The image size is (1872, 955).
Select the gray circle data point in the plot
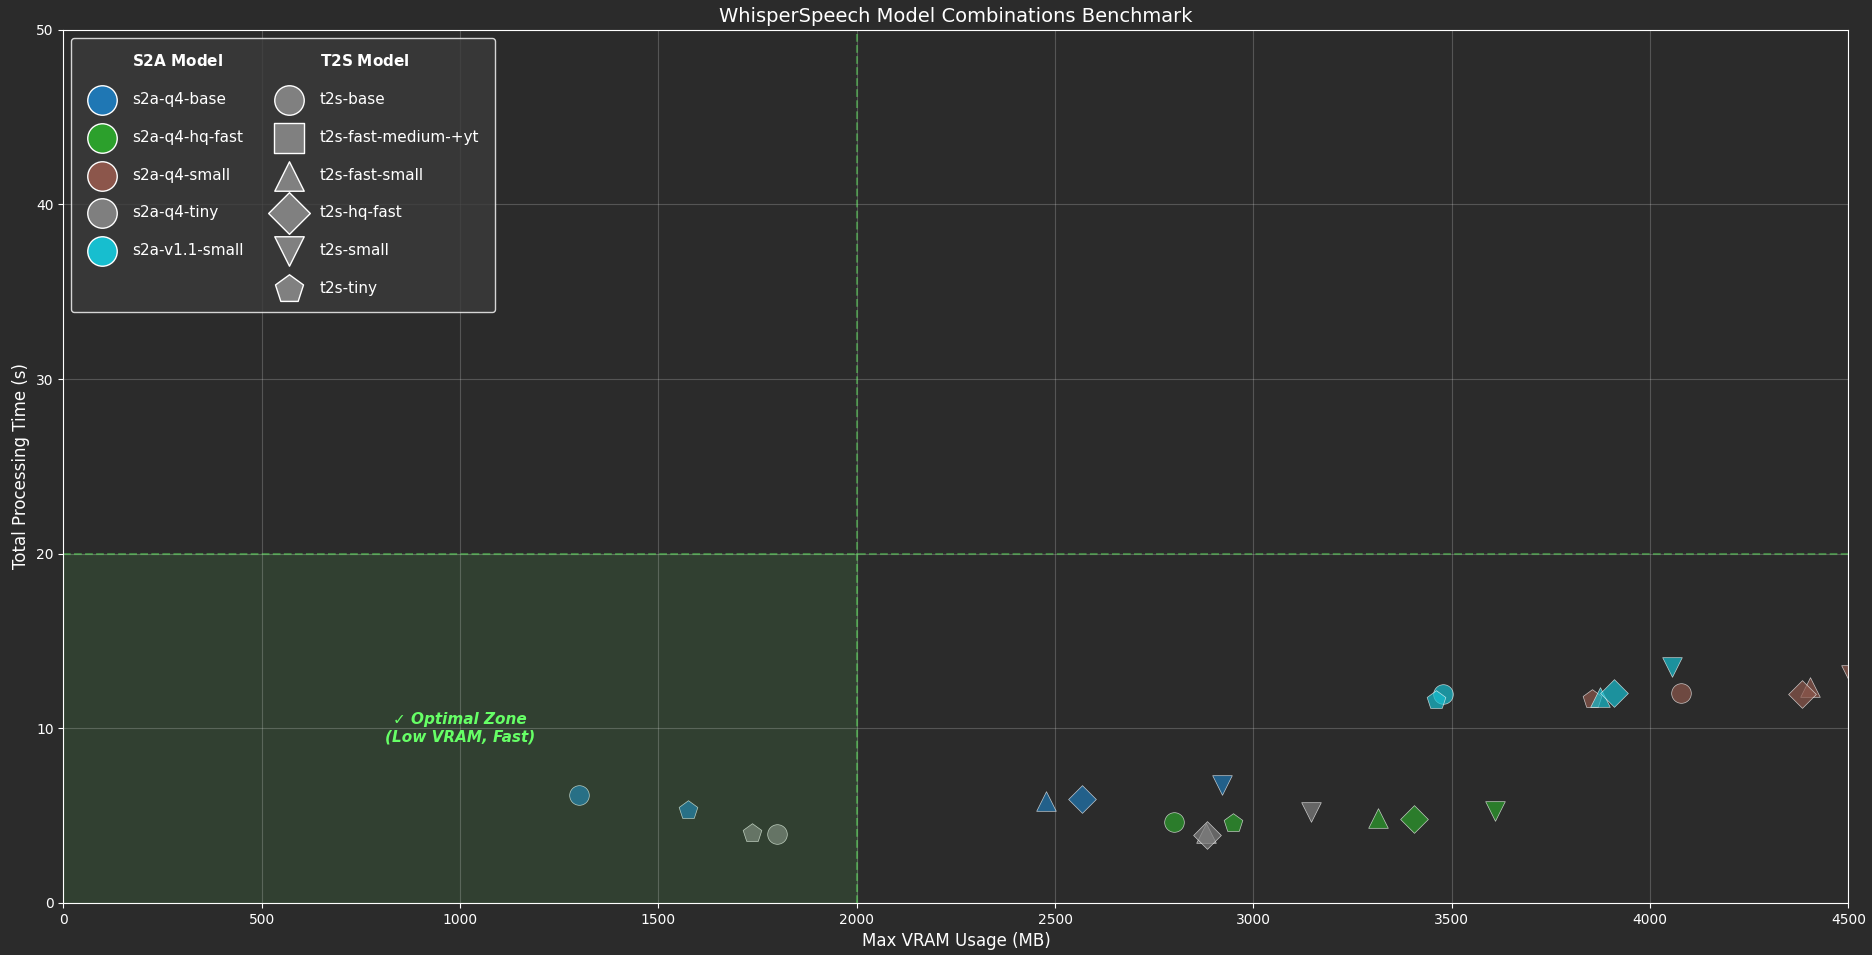(777, 834)
